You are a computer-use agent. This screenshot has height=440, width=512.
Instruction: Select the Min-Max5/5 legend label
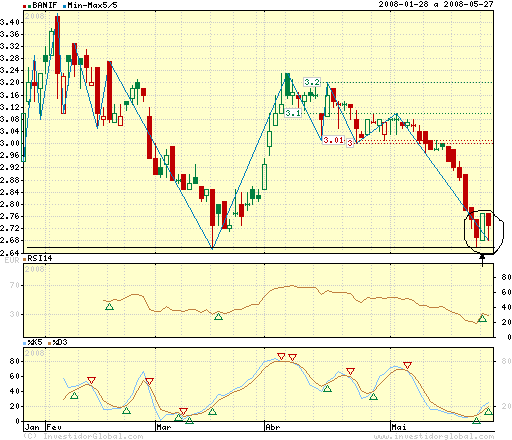click(92, 5)
